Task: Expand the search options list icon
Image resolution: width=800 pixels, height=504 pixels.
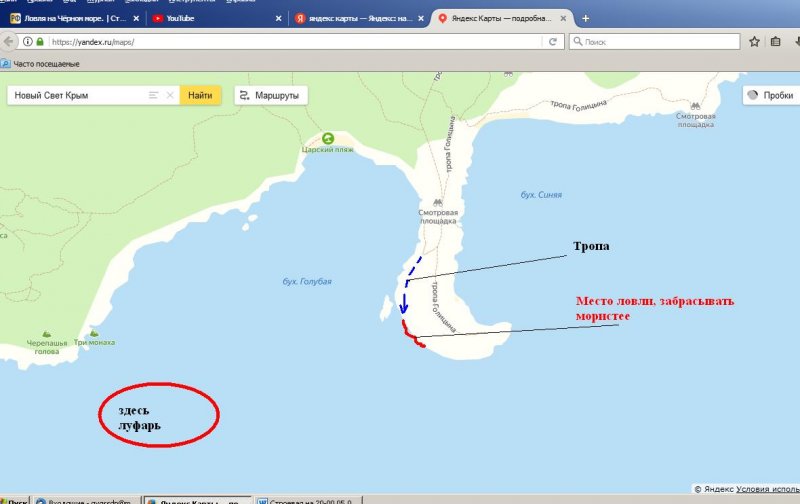Action: click(x=153, y=95)
